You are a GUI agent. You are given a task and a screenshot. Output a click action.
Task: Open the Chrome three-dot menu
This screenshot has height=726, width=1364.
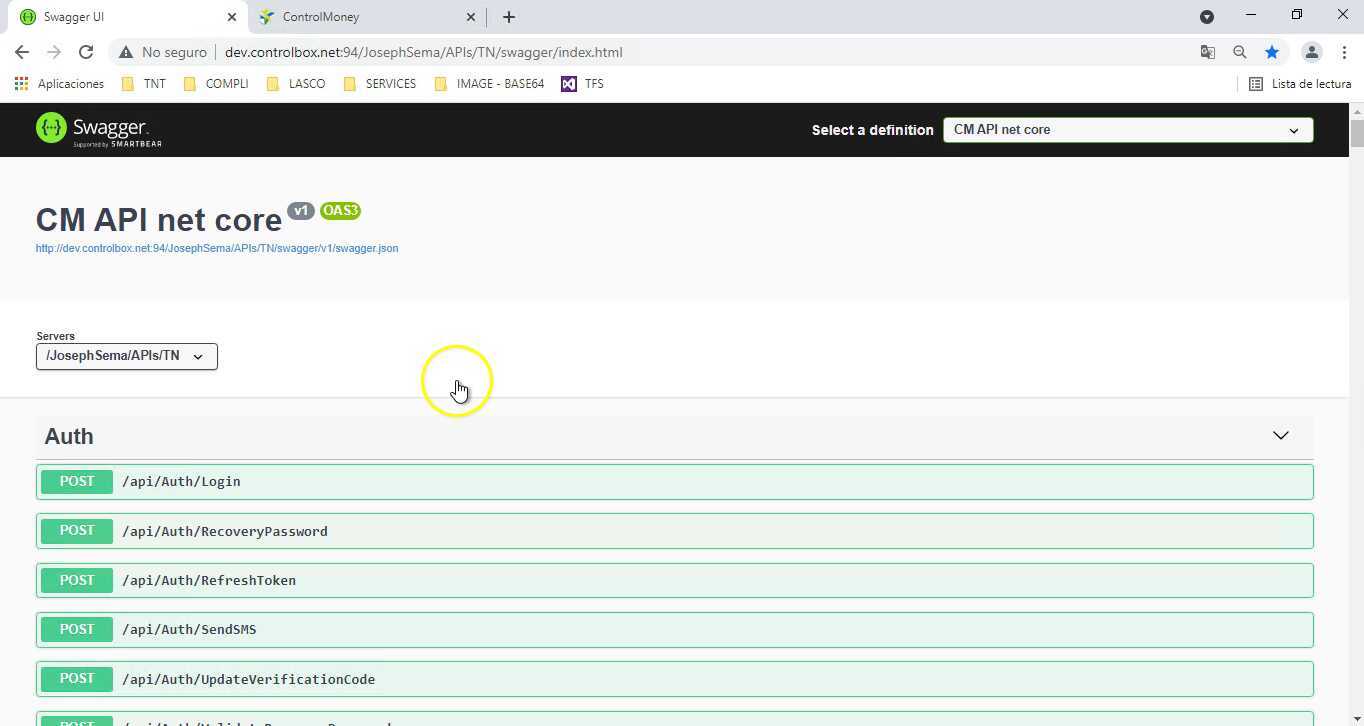(x=1343, y=52)
